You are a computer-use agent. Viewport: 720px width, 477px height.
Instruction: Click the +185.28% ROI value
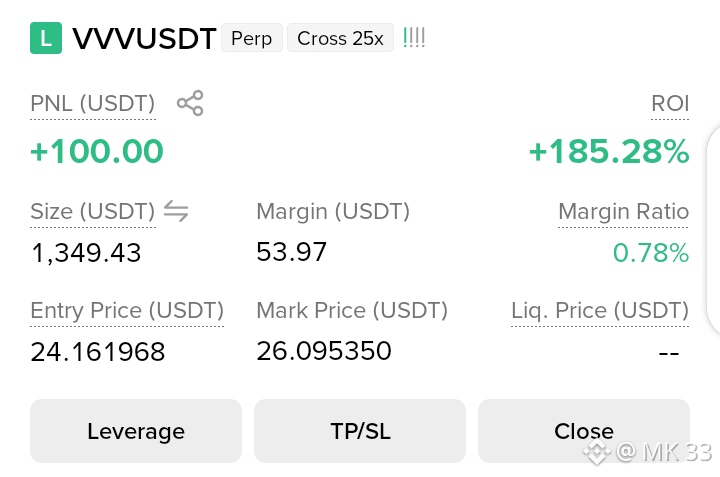point(609,151)
